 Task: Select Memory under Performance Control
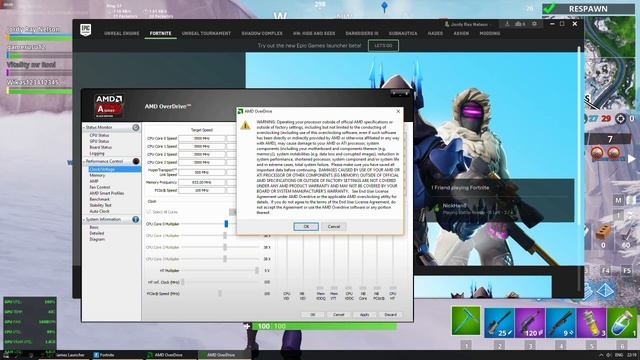click(97, 175)
